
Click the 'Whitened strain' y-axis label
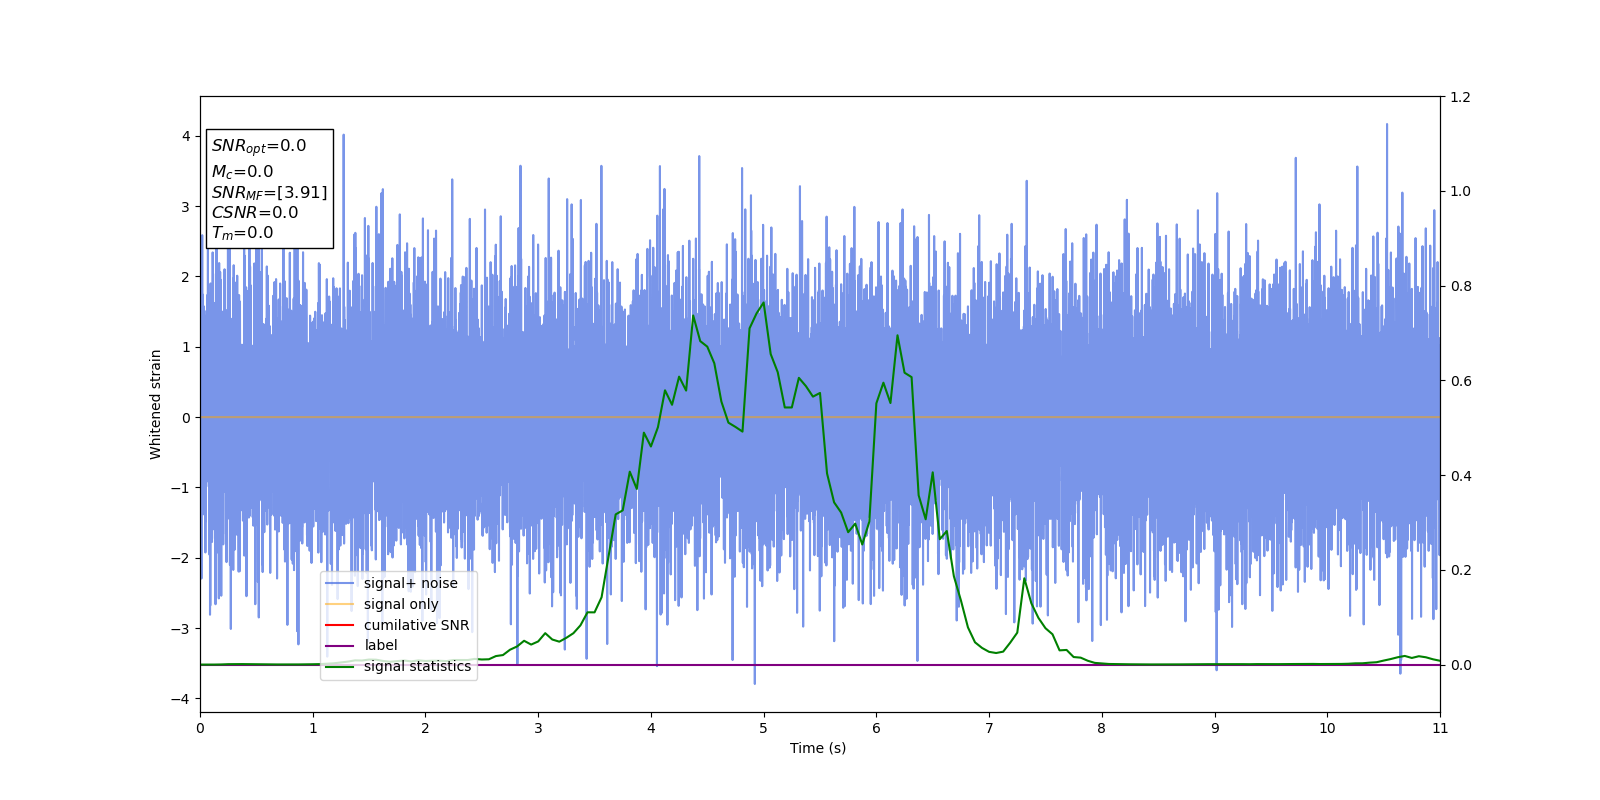156,404
